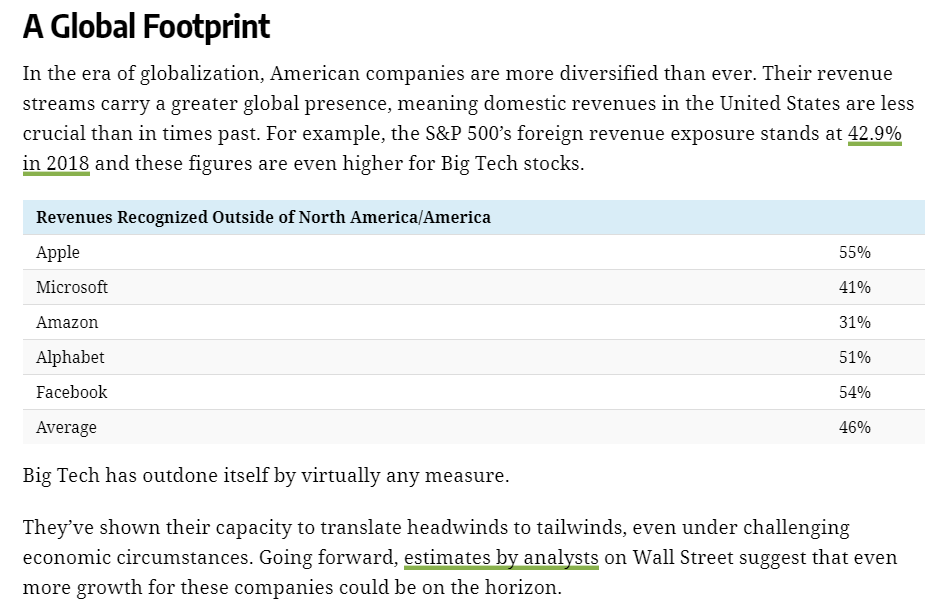Image resolution: width=931 pixels, height=613 pixels.
Task: Click the Average row label
Action: [66, 428]
